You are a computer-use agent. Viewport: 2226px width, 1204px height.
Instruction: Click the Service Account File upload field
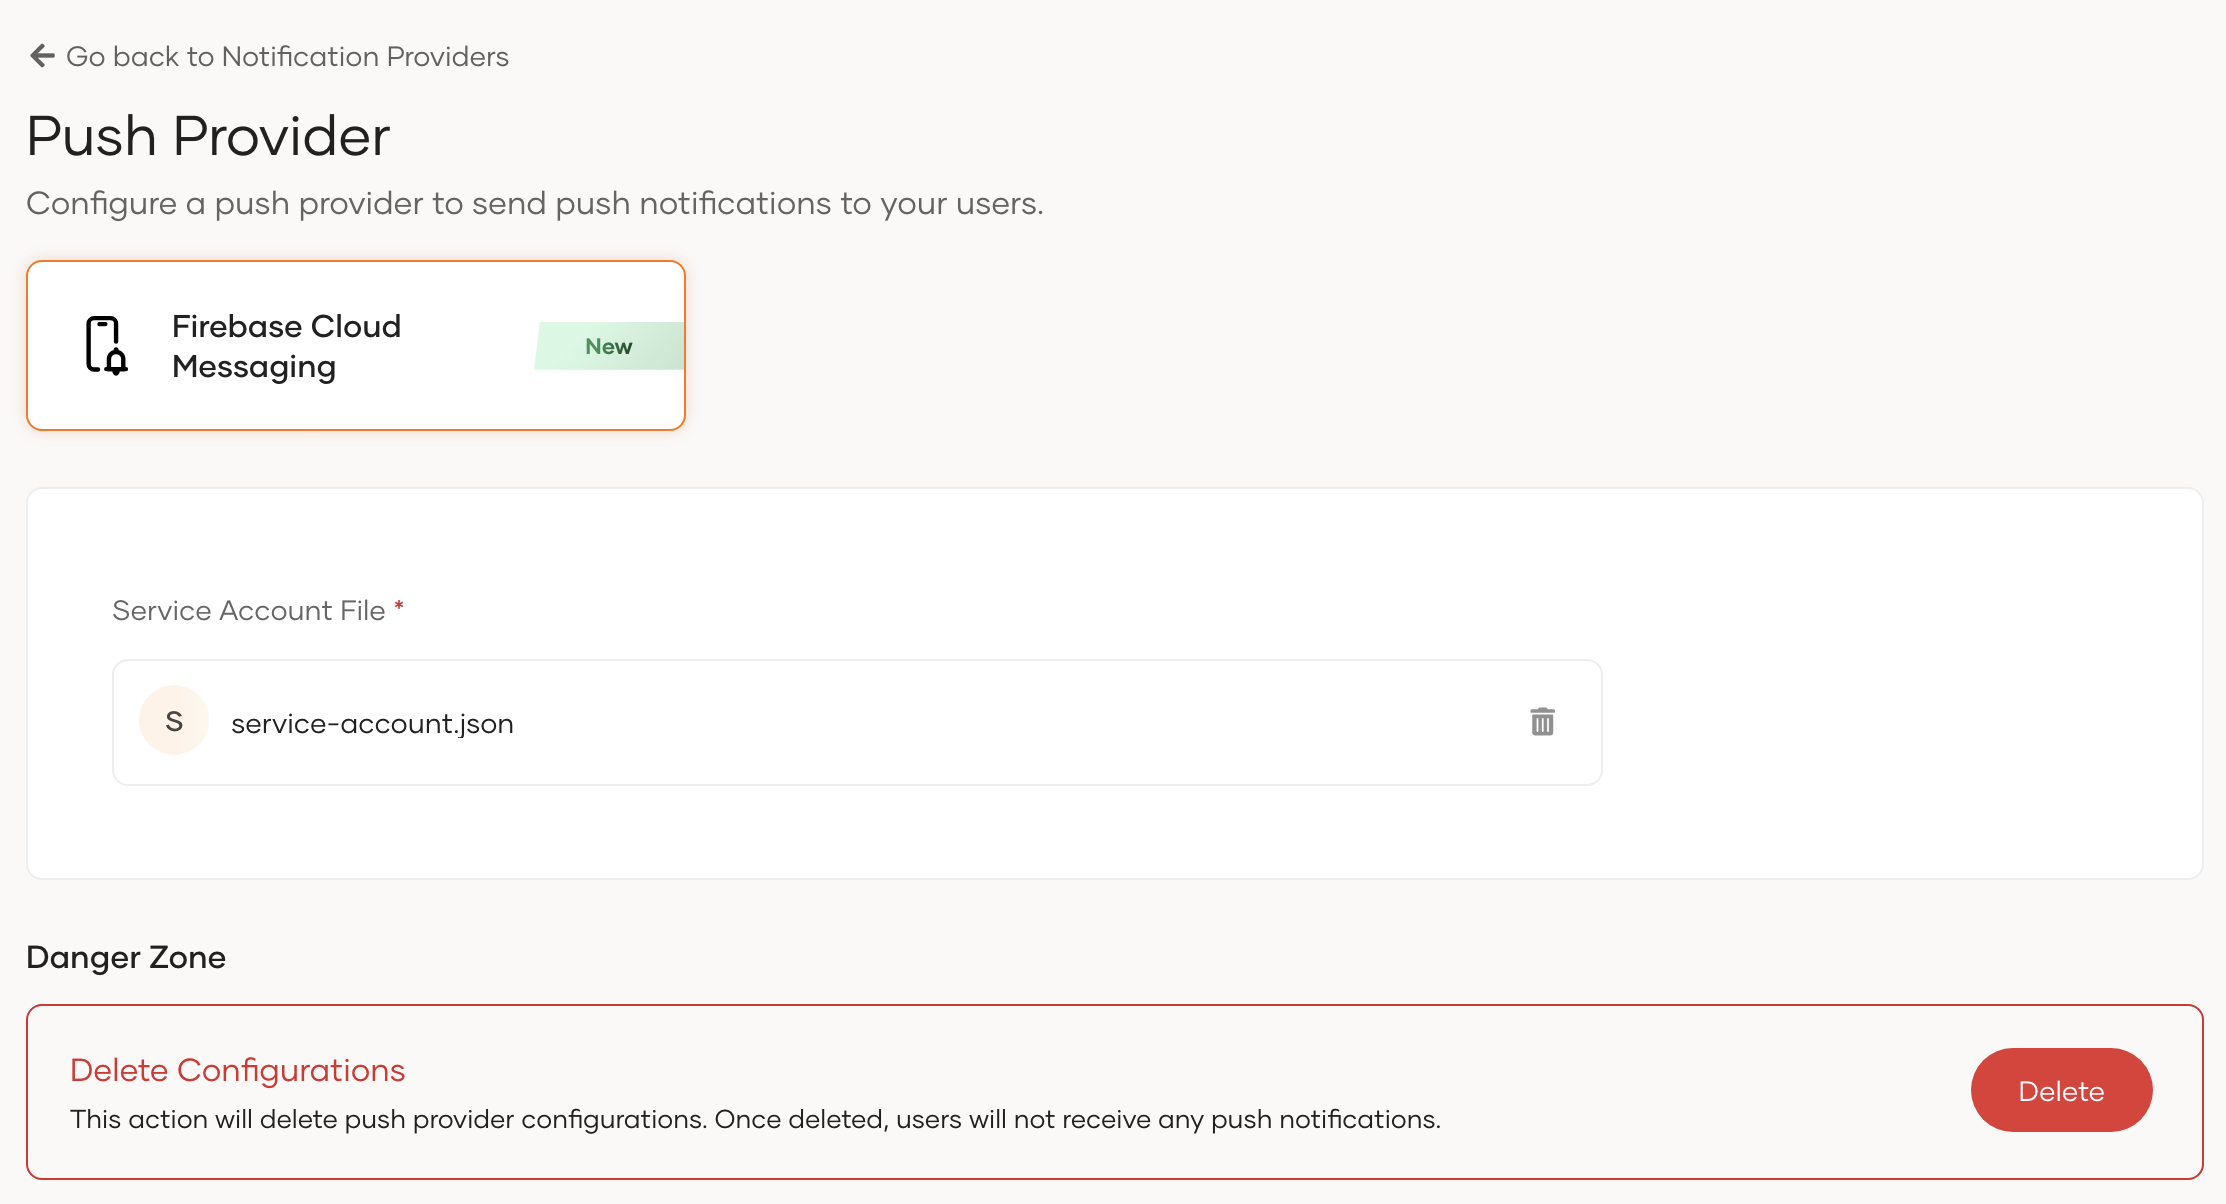coord(857,722)
